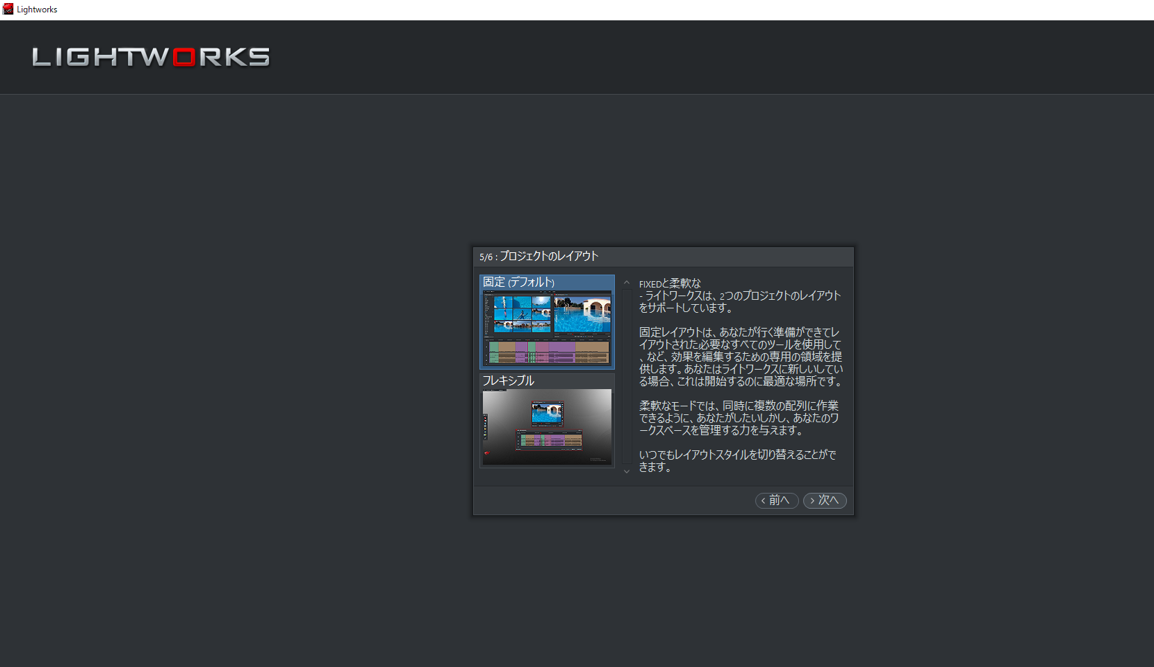Select the 固定 (デフォルト) layout thumbnail

pyautogui.click(x=547, y=322)
